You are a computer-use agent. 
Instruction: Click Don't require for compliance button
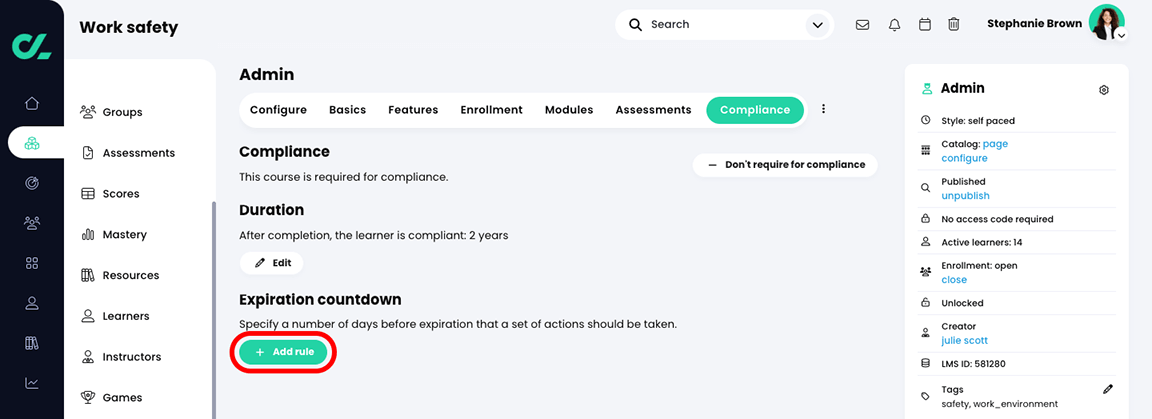coord(785,165)
